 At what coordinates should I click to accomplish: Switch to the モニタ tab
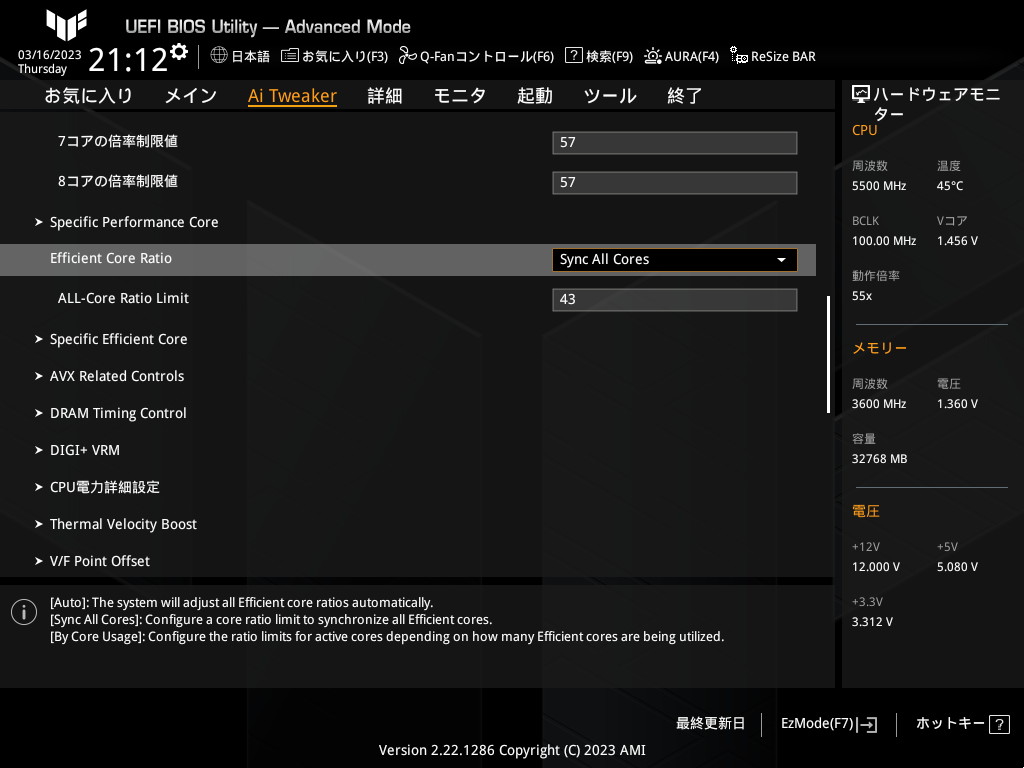click(x=460, y=96)
